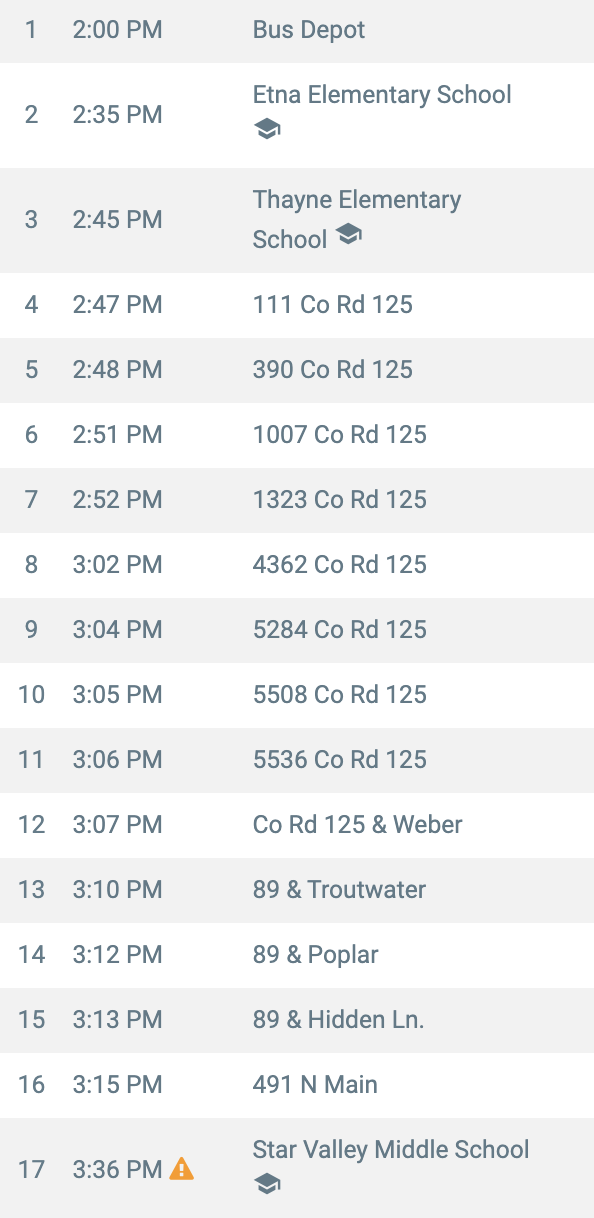The width and height of the screenshot is (594, 1218).
Task: Open the 390 Co Rd 125 stop
Action: (x=297, y=369)
